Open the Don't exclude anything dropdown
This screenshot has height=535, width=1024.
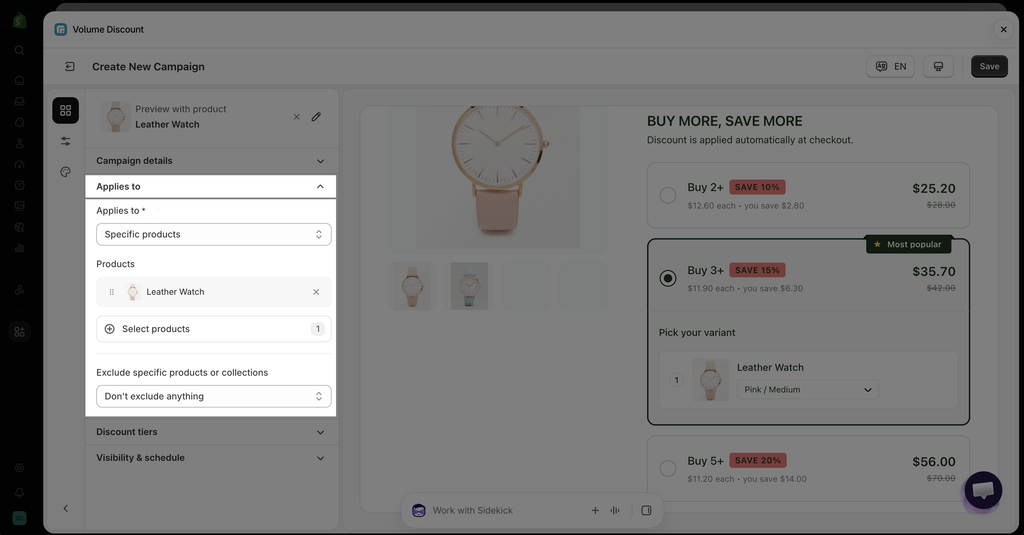pos(214,397)
